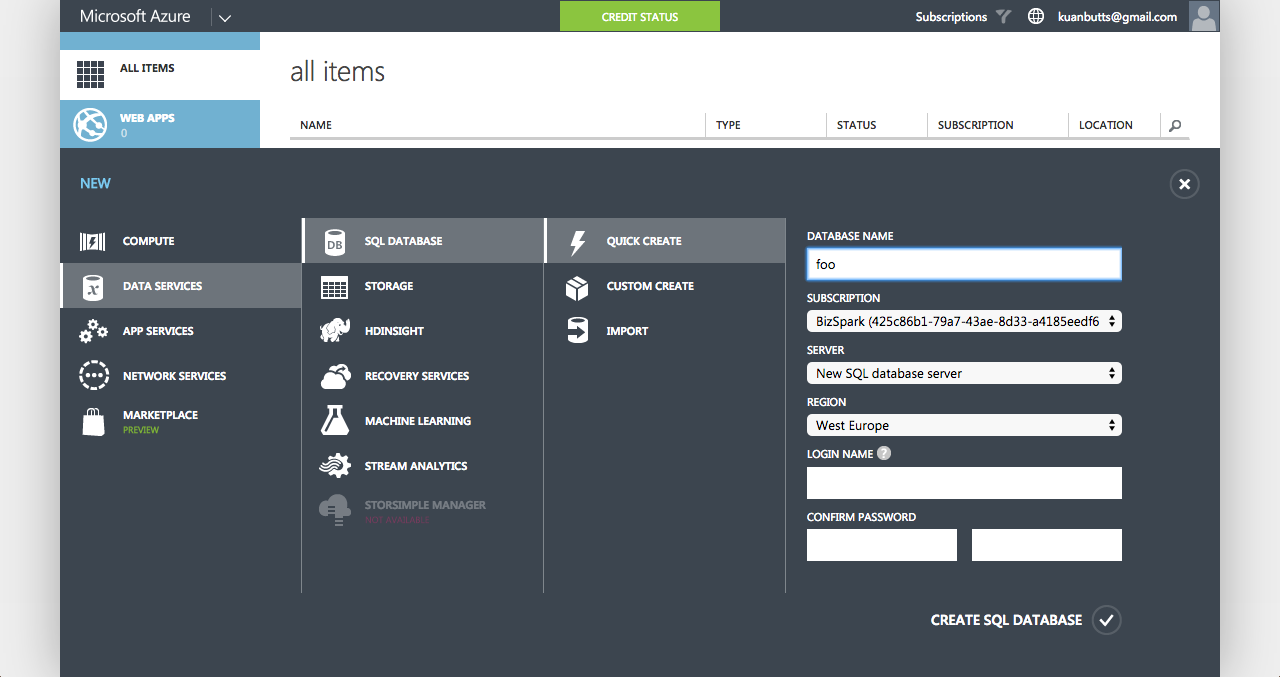The image size is (1280, 677).
Task: Click the Web Apps globe icon
Action: 90,125
